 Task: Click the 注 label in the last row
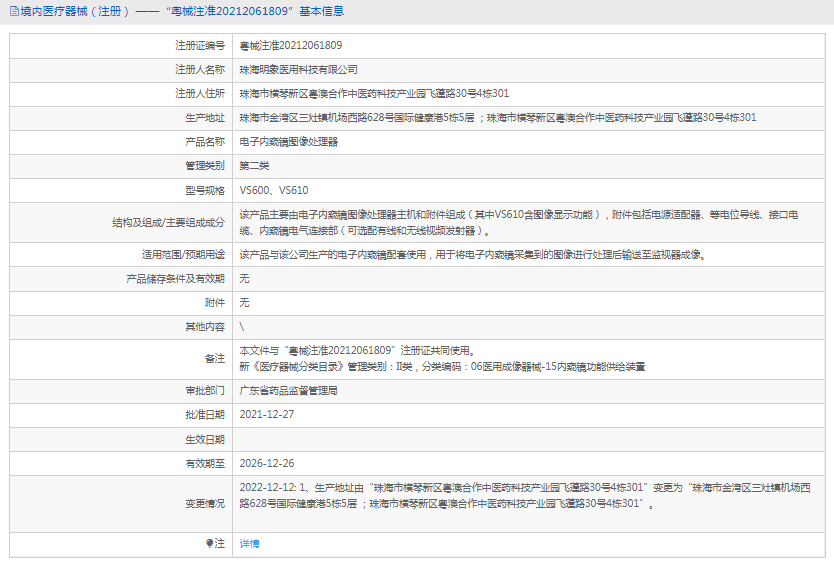coord(220,543)
